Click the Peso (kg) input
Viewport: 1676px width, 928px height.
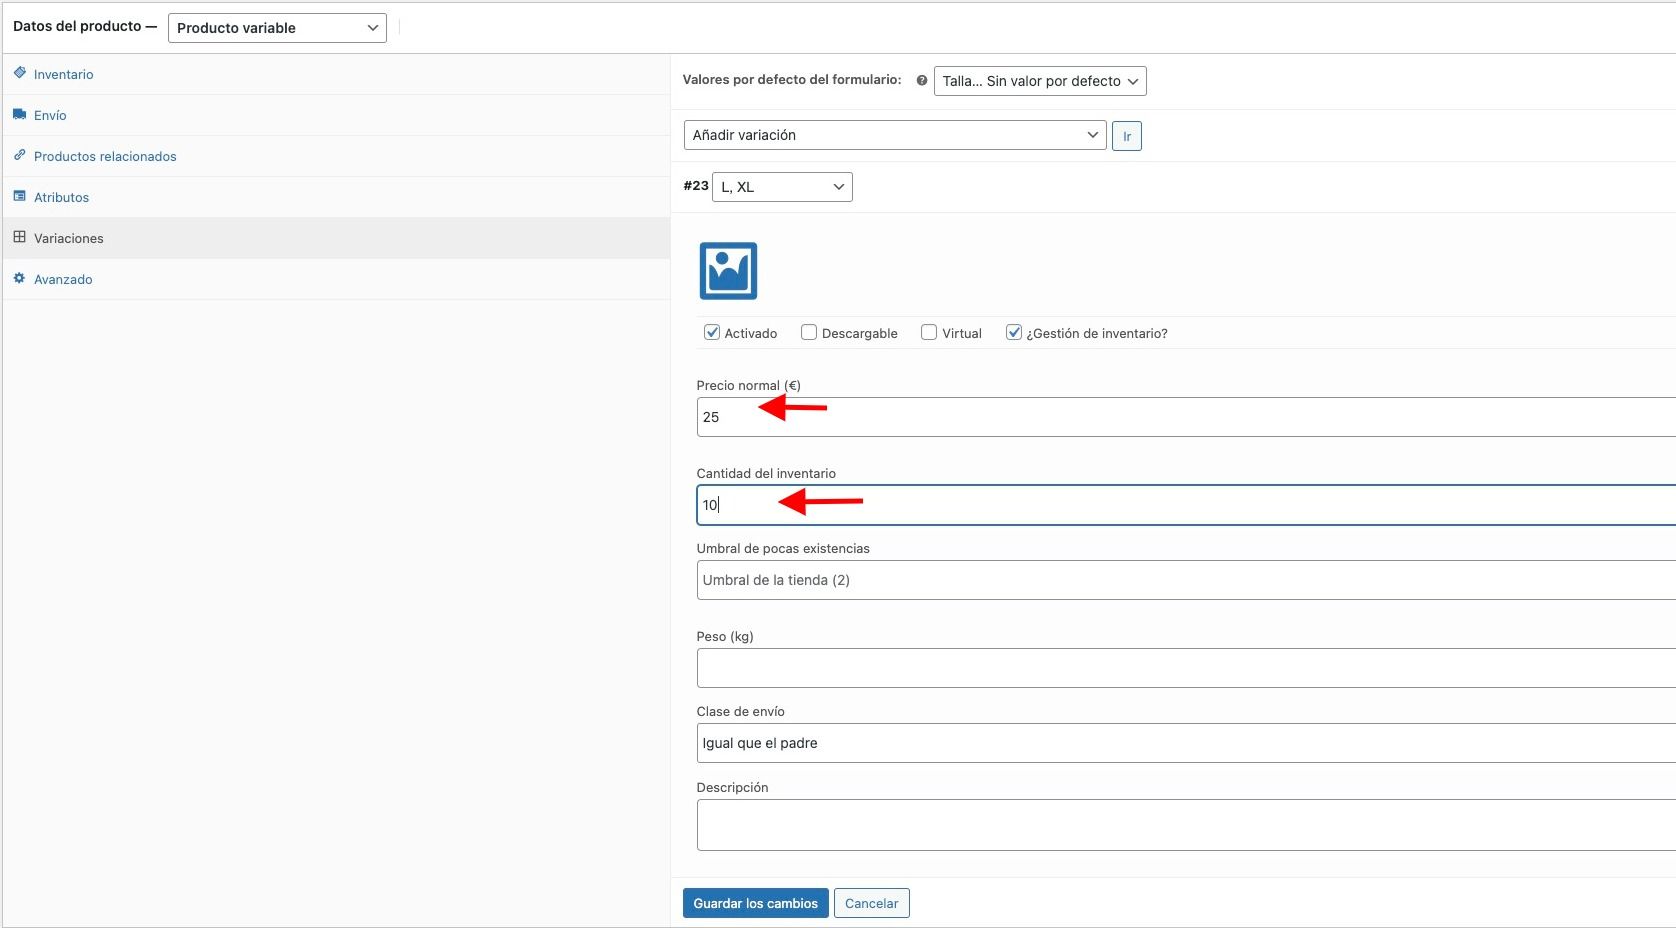1186,668
